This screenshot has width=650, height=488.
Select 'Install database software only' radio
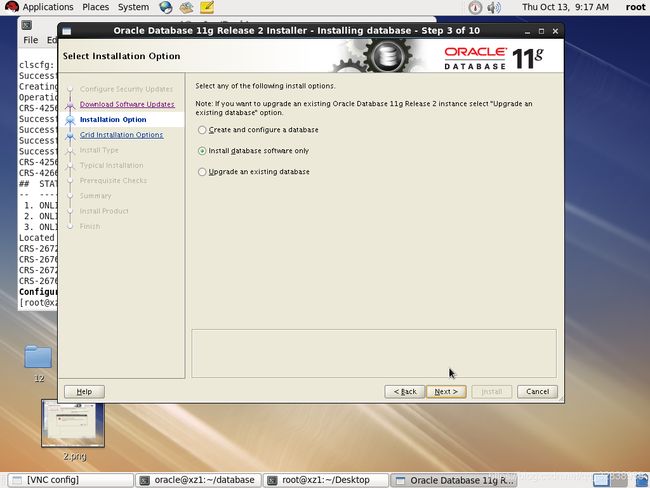point(202,151)
